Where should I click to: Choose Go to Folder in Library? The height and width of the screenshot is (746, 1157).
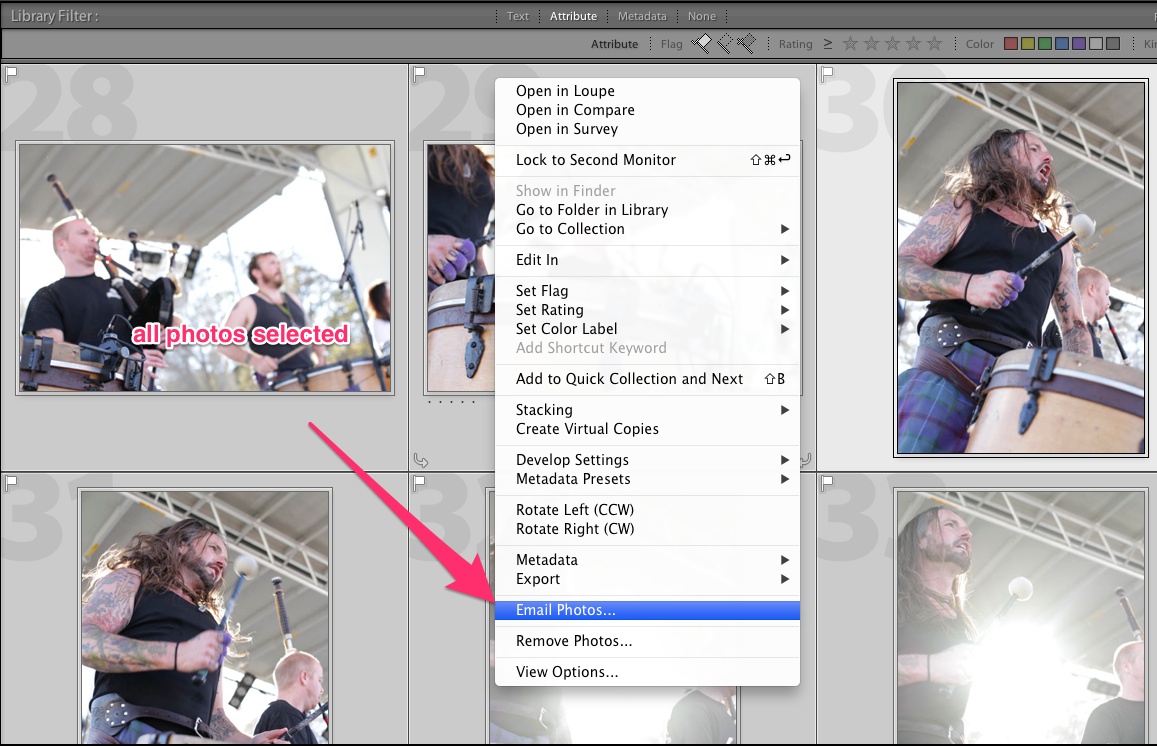click(x=647, y=210)
